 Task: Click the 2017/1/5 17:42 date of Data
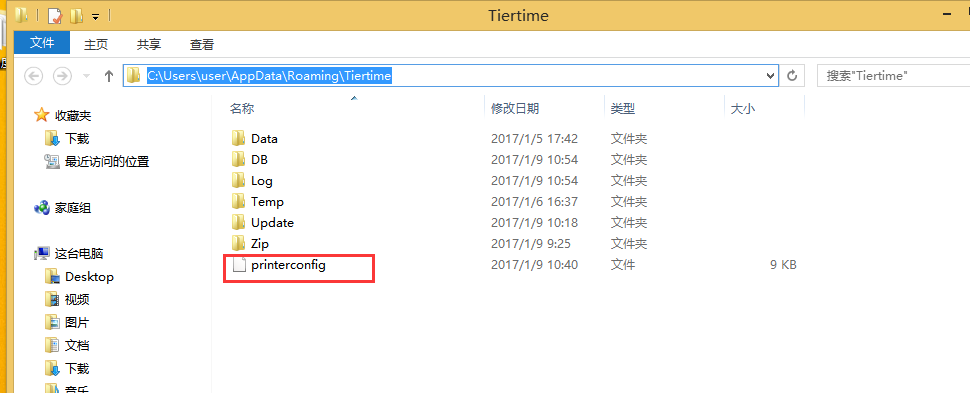point(534,139)
